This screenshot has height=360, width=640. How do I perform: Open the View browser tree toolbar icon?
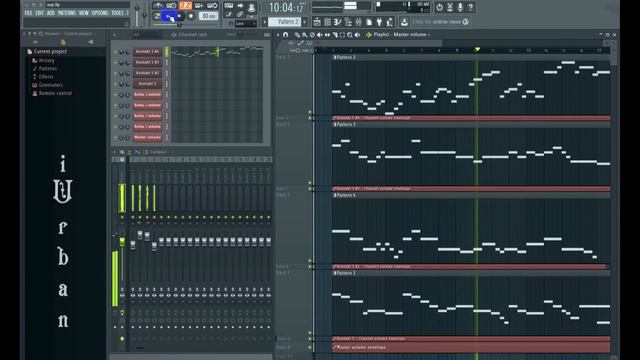(349, 22)
